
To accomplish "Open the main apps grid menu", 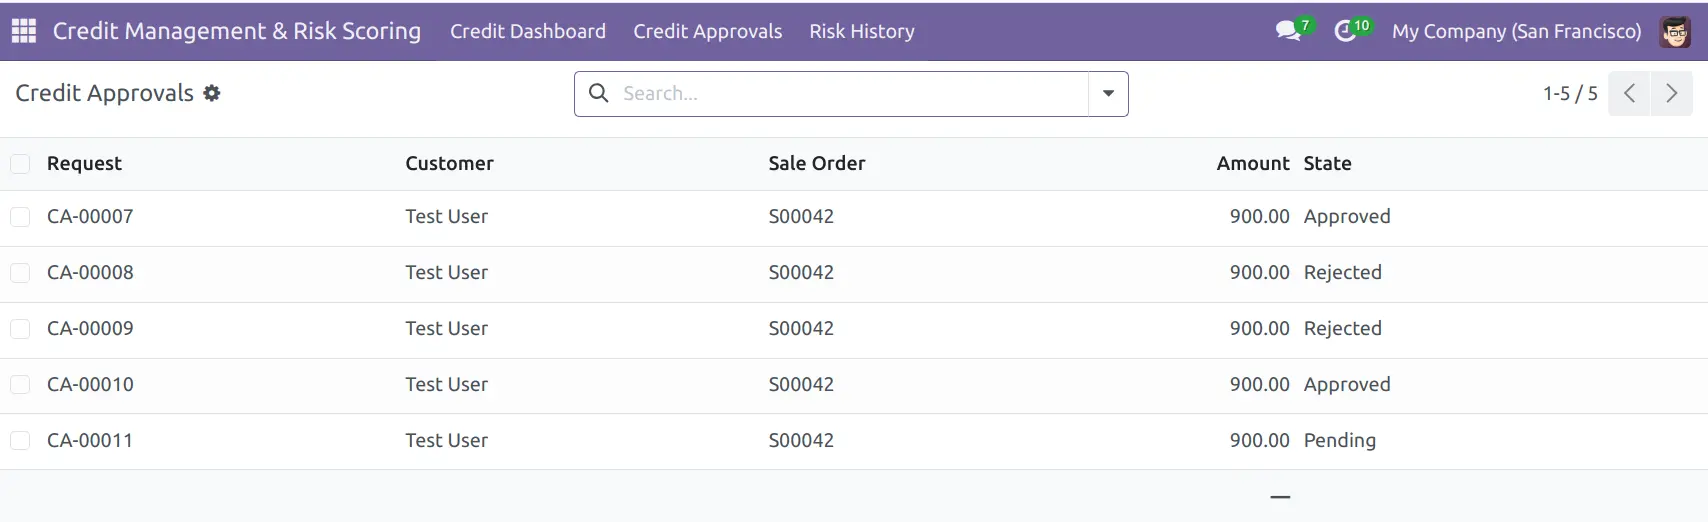I will coord(24,31).
